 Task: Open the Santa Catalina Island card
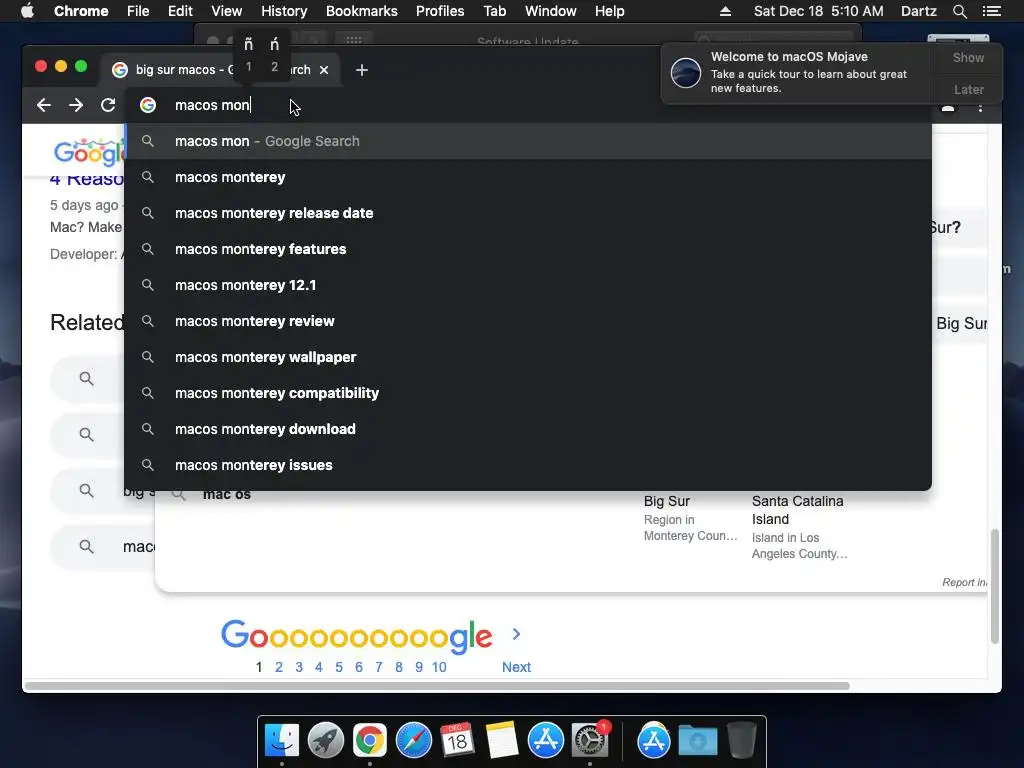(x=799, y=527)
